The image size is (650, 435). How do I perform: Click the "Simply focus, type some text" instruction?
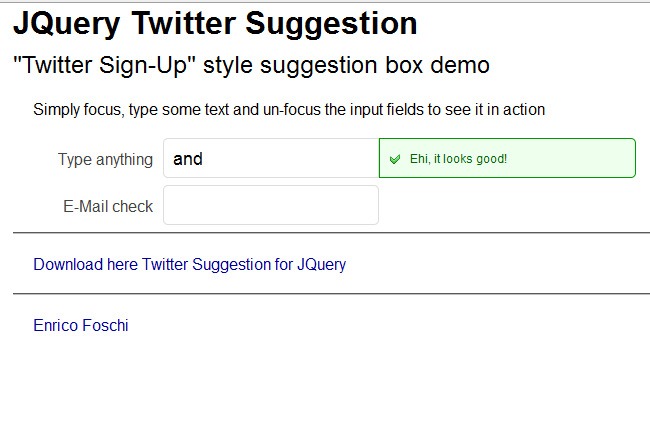289,110
